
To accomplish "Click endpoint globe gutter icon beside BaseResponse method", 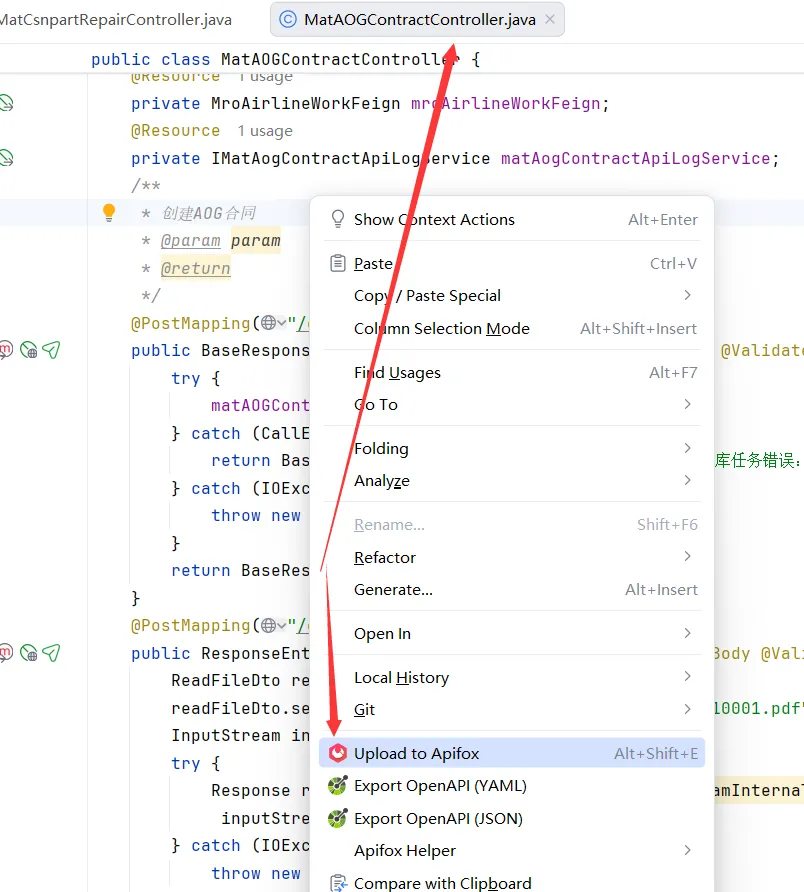I will pos(28,350).
